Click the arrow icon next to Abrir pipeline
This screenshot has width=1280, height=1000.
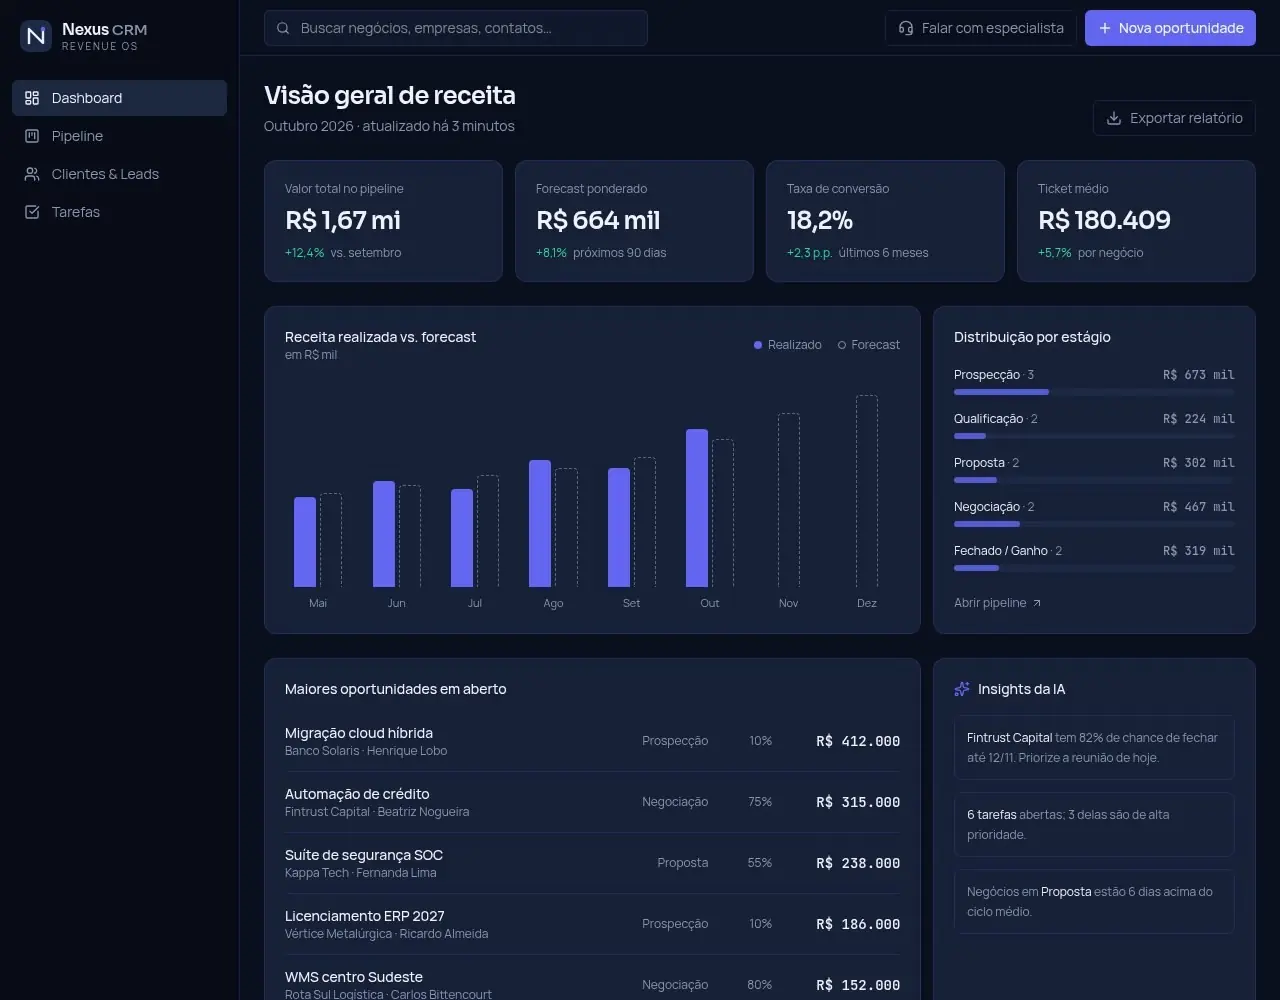1037,603
